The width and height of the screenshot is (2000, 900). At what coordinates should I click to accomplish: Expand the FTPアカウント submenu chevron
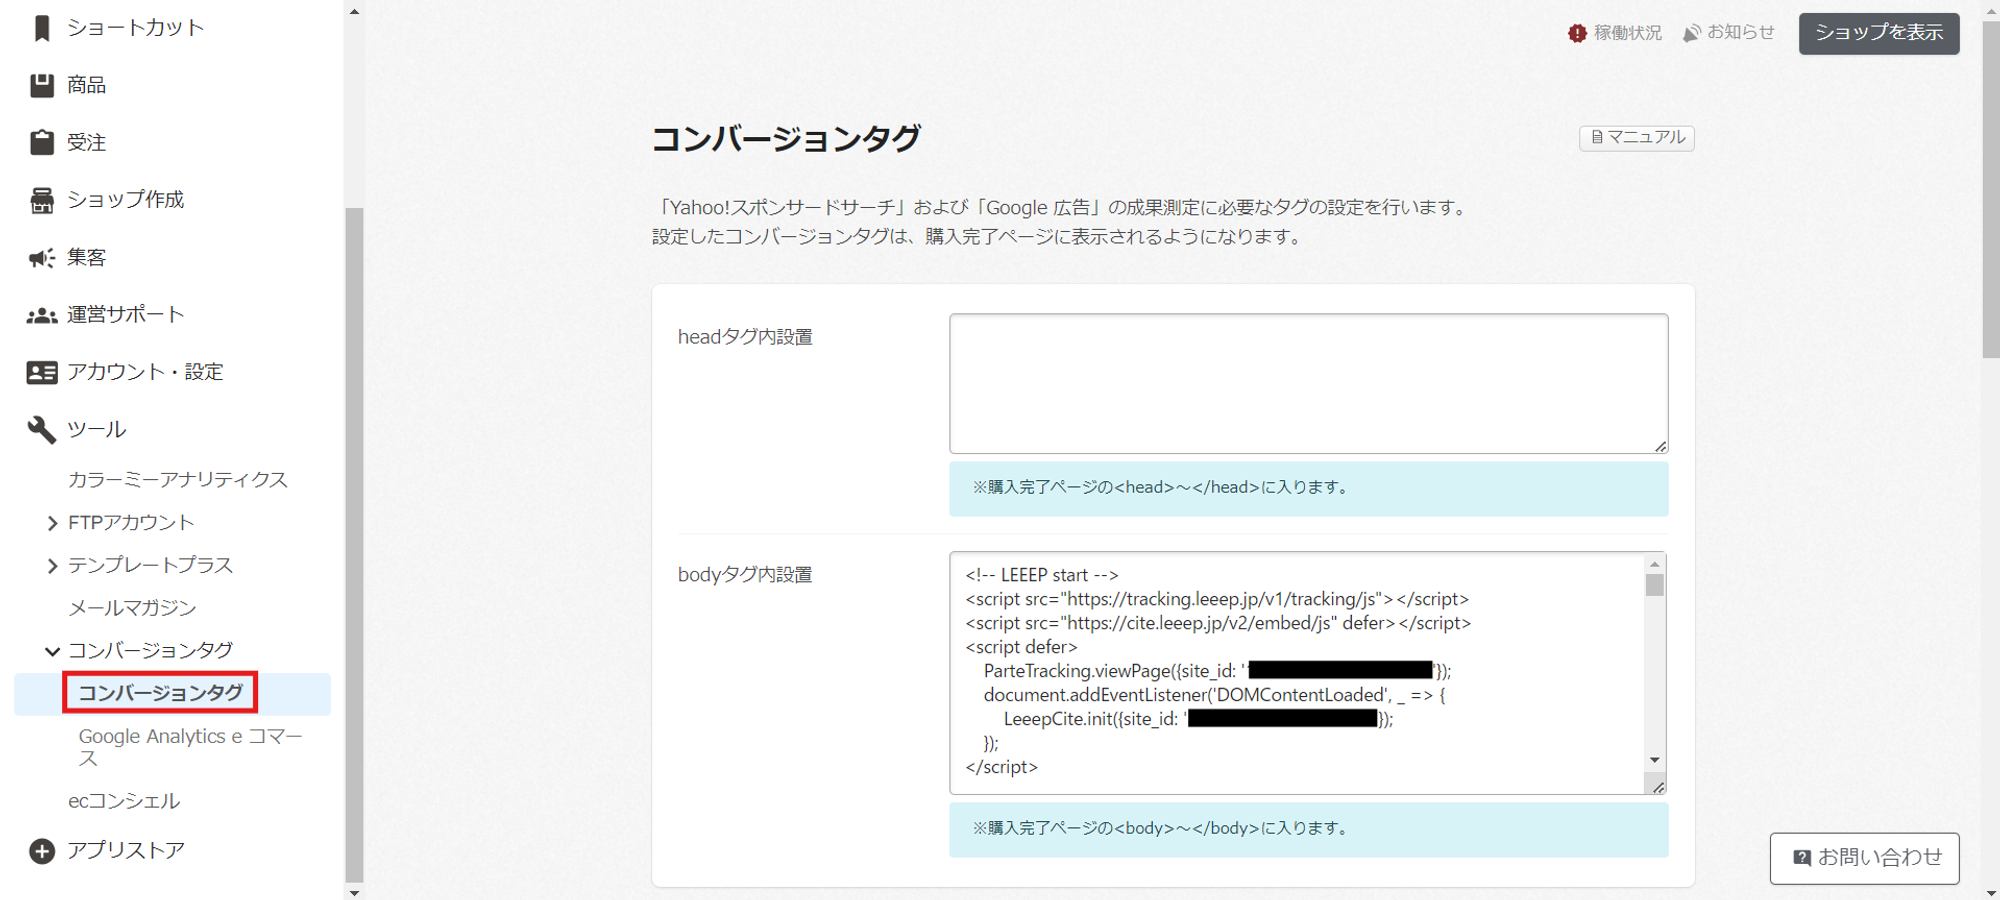tap(52, 523)
